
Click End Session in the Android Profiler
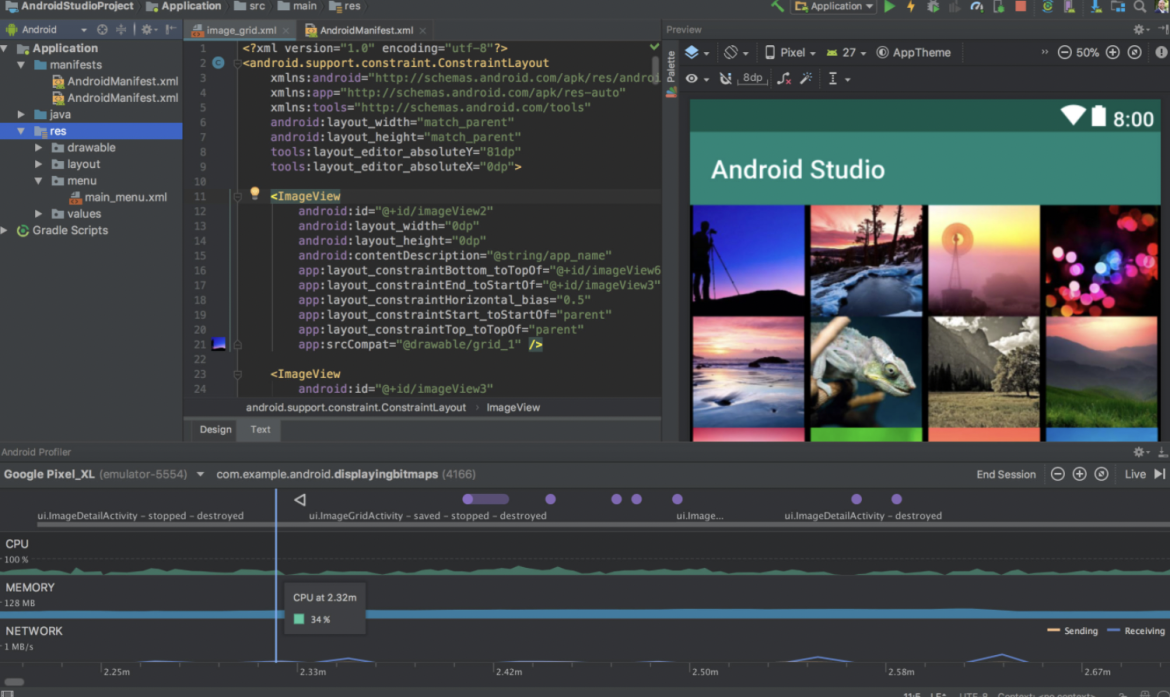[x=1006, y=473]
